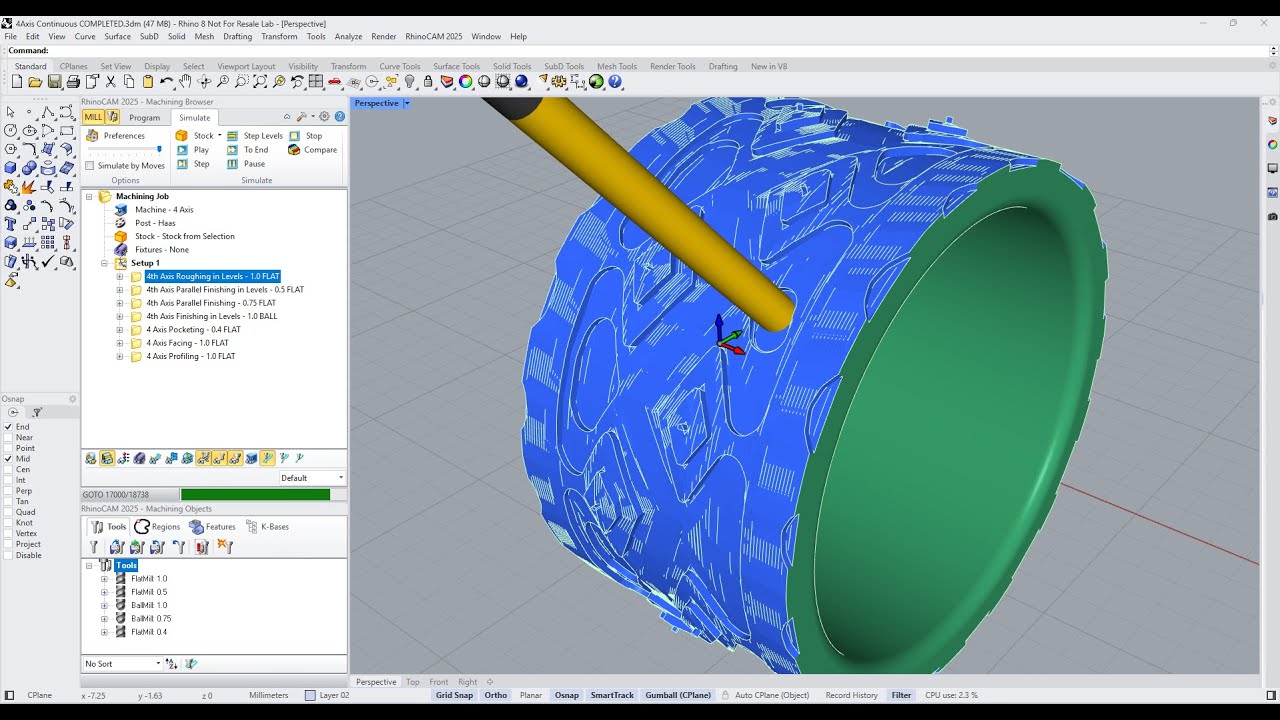
Task: Click the blue Help question mark toolbar icon
Action: pyautogui.click(x=615, y=82)
